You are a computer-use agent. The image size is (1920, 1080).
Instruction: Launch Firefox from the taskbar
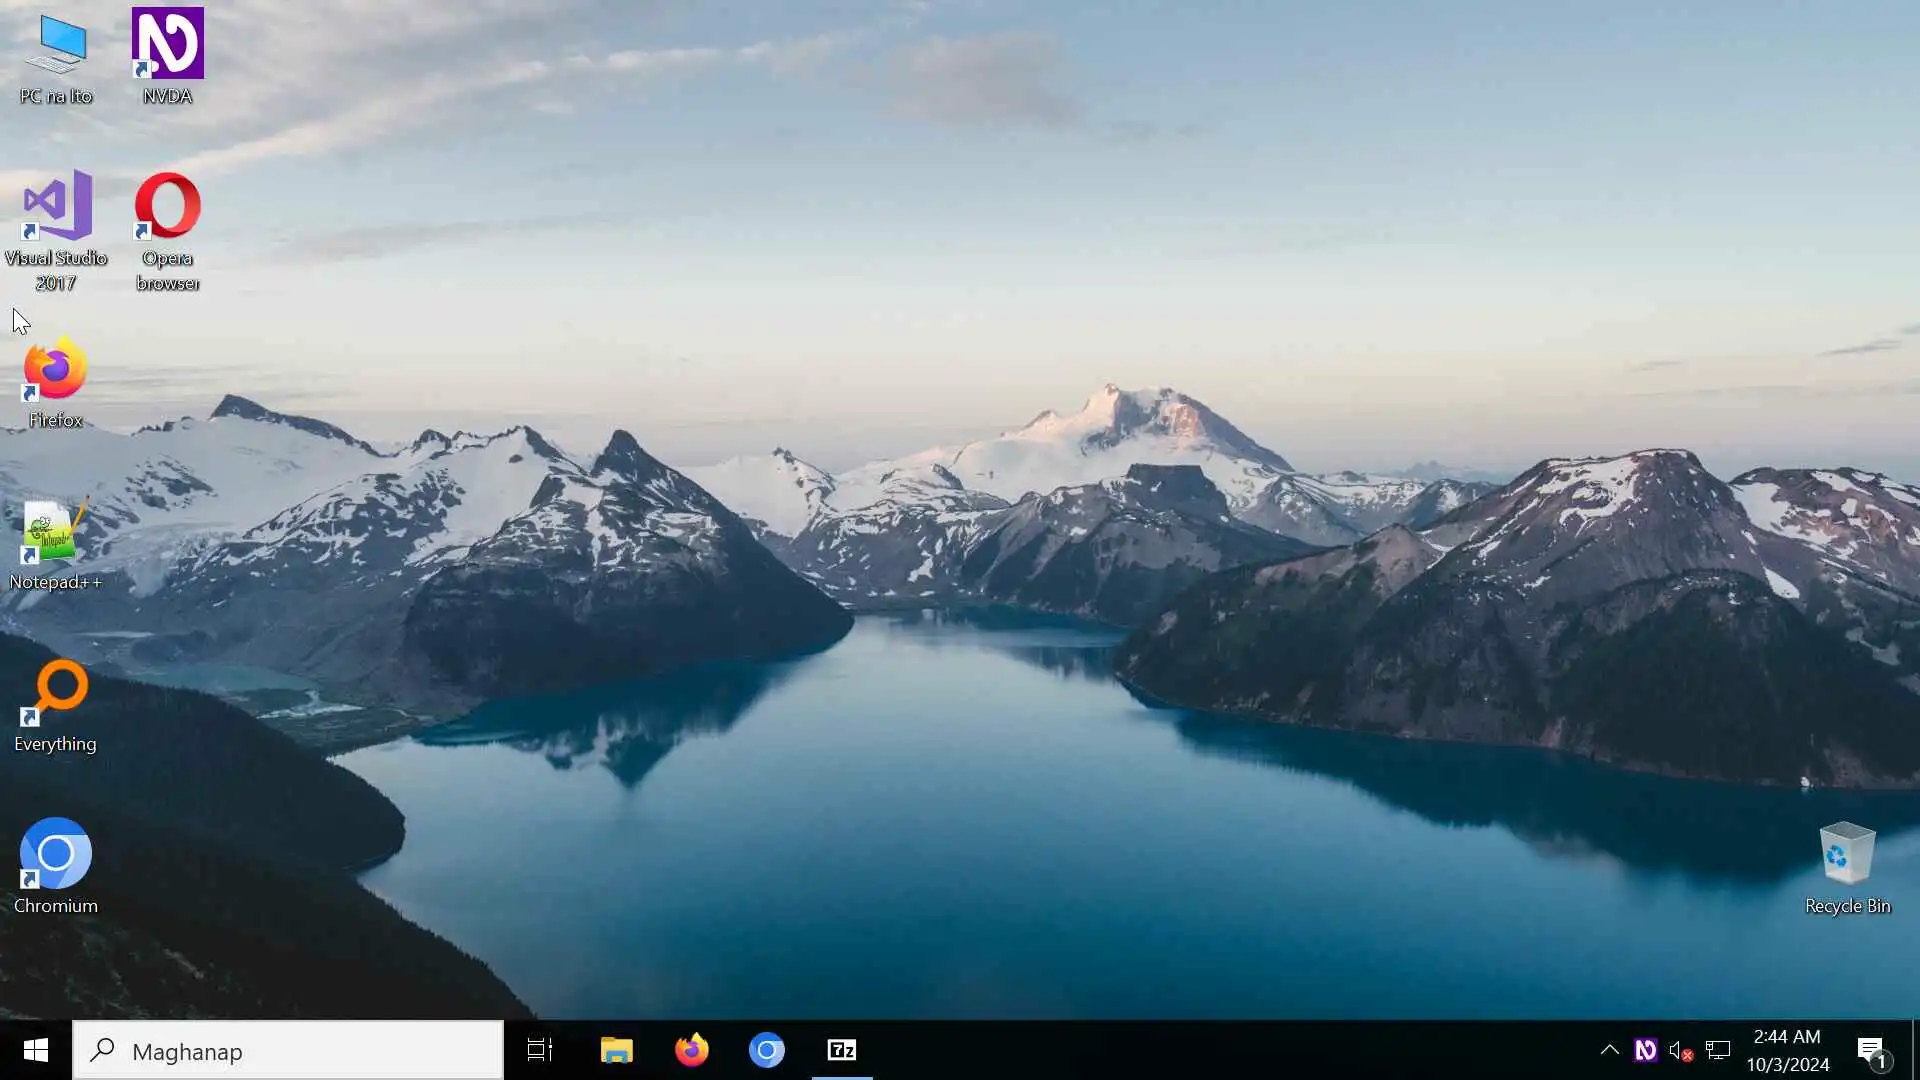pyautogui.click(x=691, y=1050)
